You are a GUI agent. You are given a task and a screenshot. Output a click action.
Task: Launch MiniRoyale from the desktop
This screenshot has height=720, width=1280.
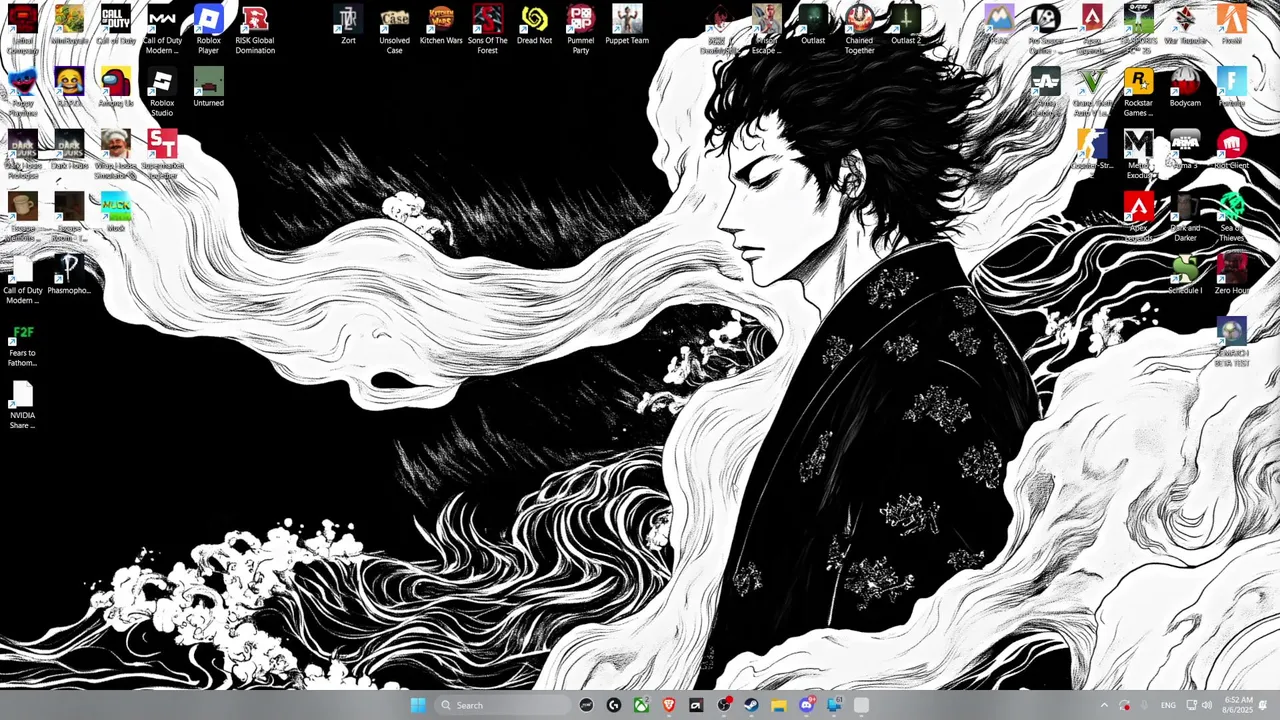coord(69,25)
